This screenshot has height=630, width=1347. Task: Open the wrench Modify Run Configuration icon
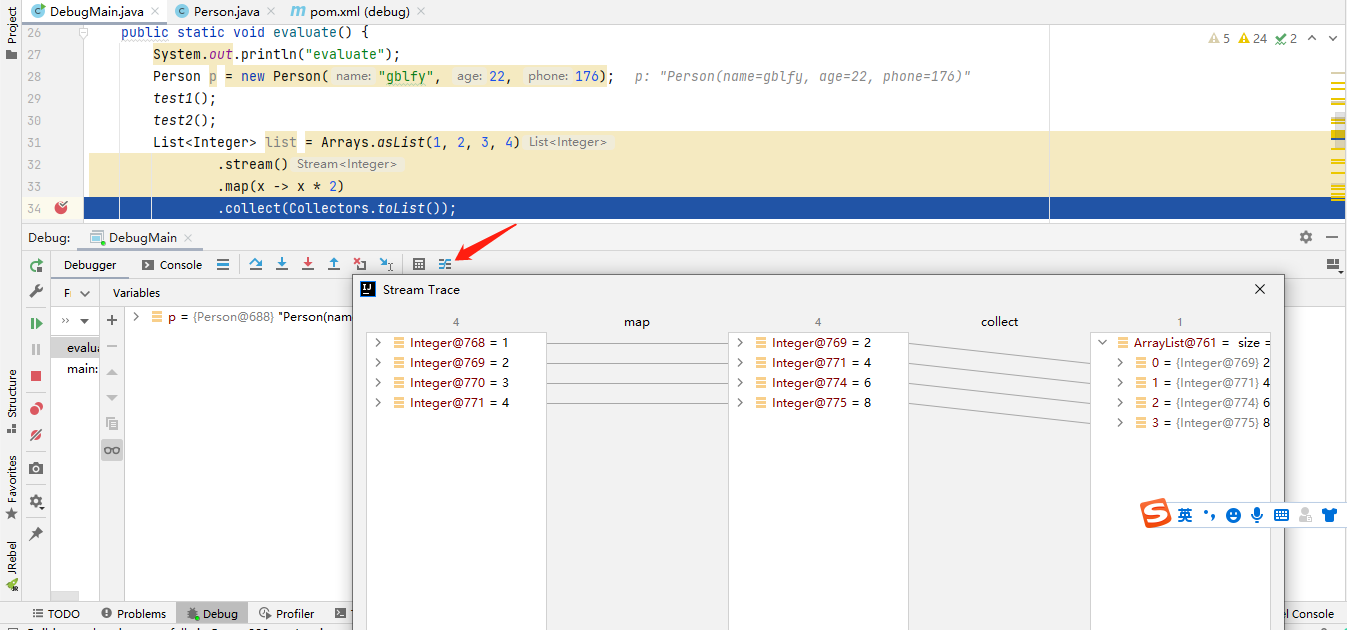pos(36,291)
